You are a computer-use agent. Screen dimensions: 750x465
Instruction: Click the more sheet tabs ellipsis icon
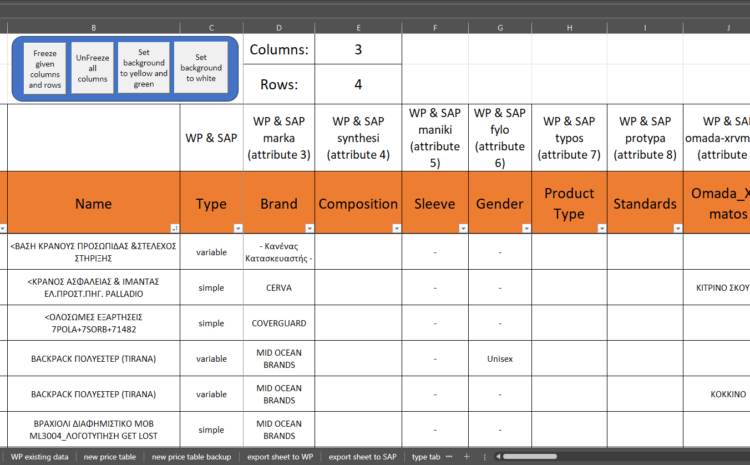coord(449,456)
